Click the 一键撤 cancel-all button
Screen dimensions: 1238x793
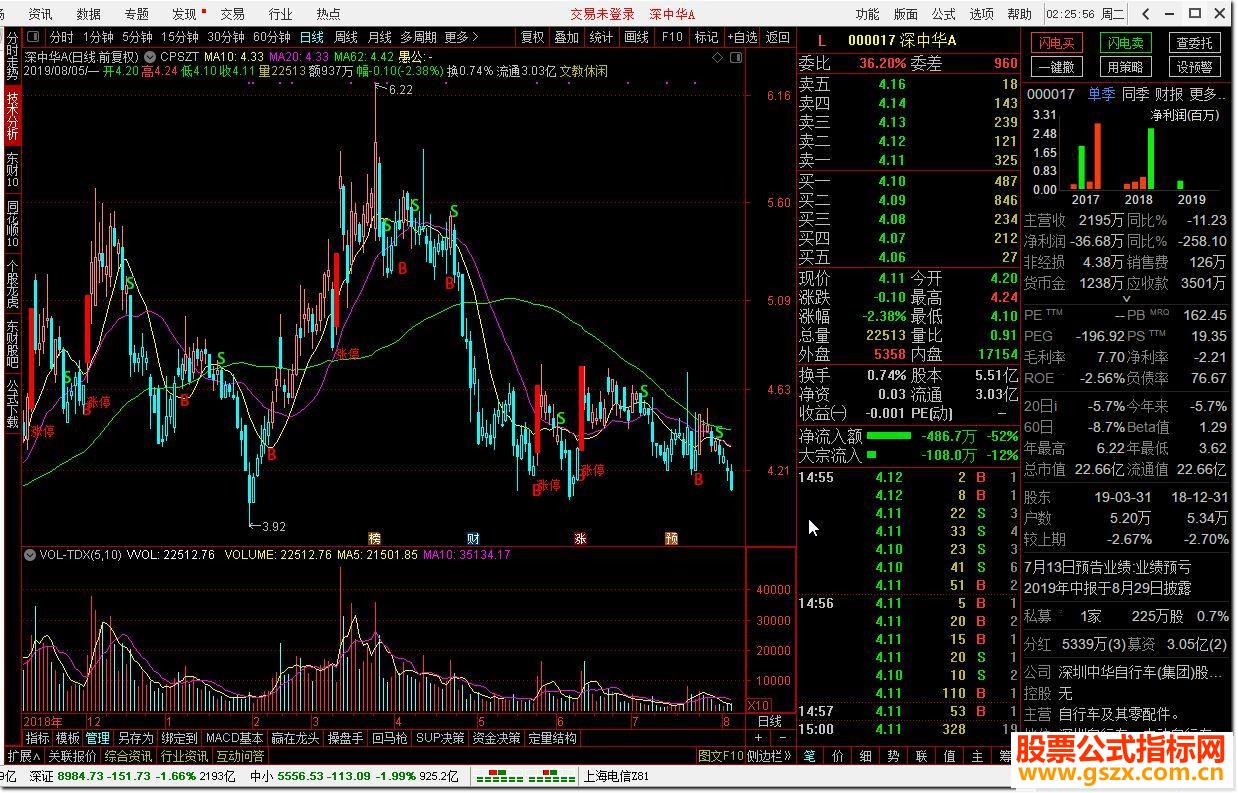point(1055,67)
